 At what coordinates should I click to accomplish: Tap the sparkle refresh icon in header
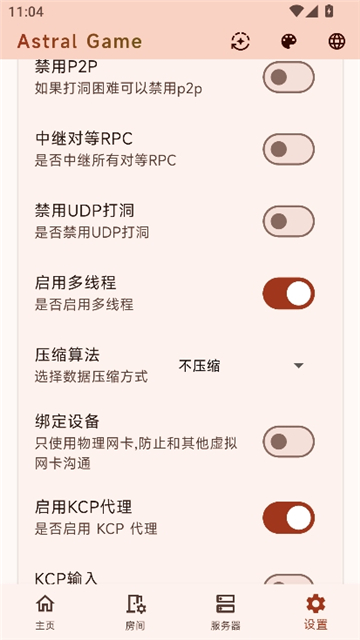pyautogui.click(x=240, y=41)
